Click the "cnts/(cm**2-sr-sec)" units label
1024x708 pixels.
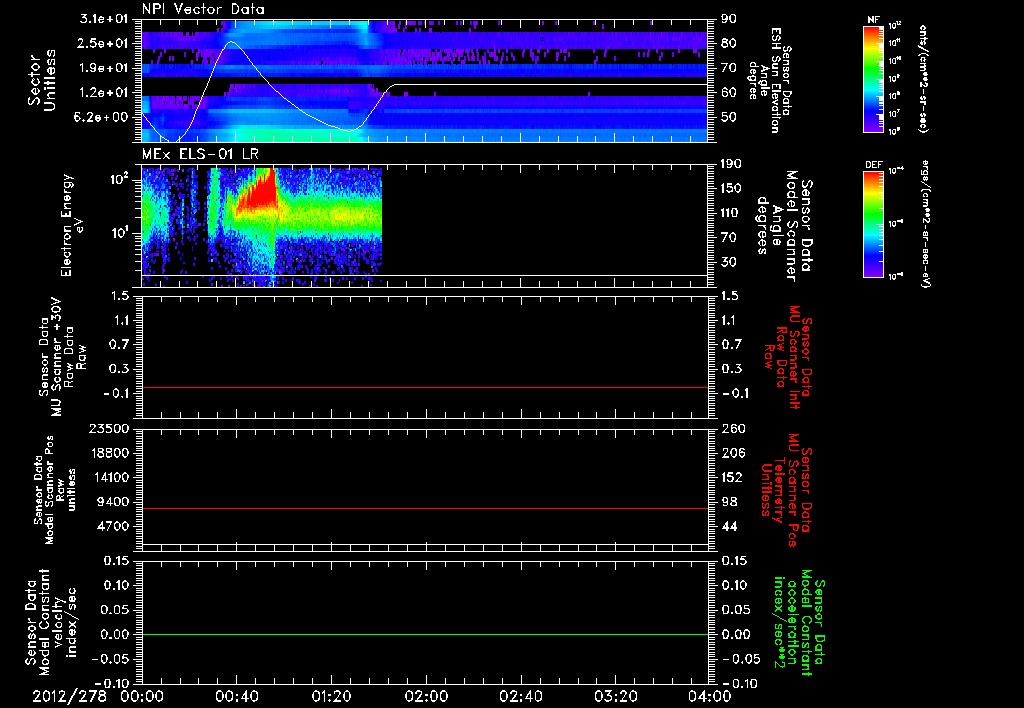[924, 78]
